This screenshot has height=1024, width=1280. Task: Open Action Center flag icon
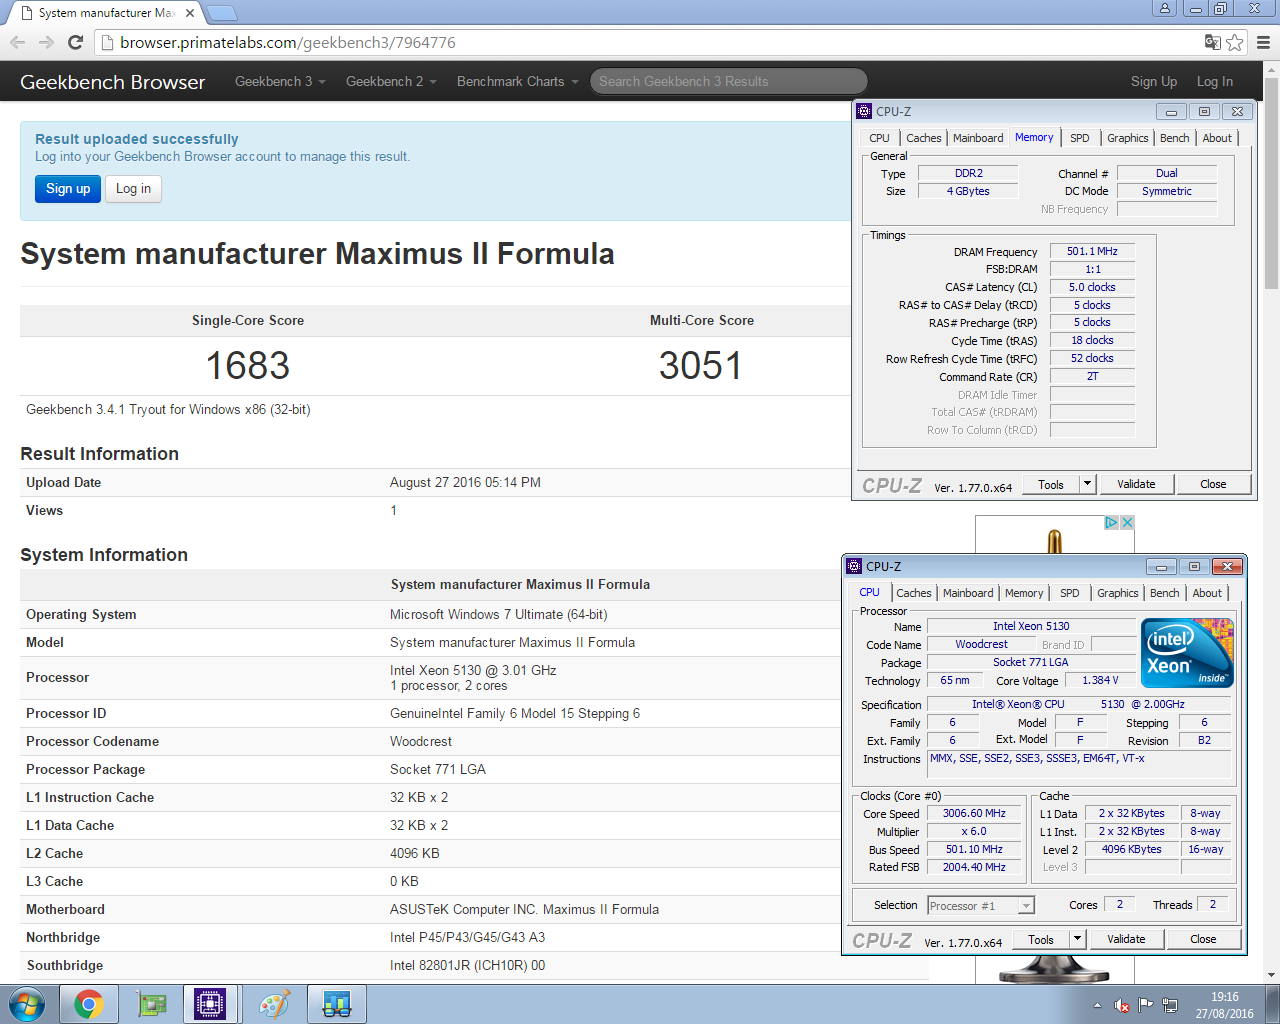pos(1146,1005)
